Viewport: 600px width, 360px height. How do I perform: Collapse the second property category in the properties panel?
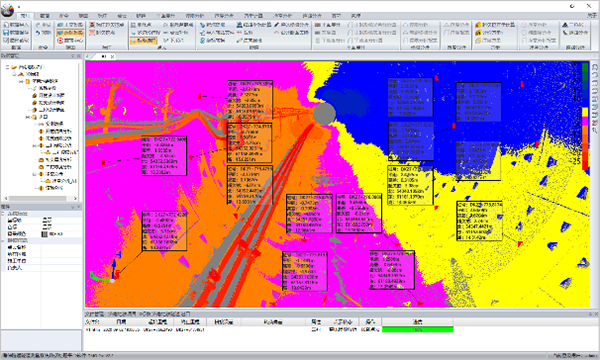[x=3, y=241]
